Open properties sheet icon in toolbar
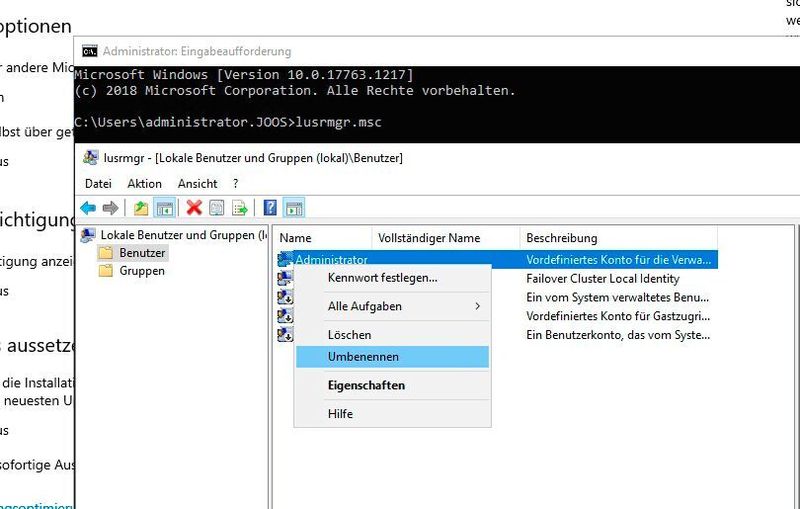The height and width of the screenshot is (509, 800). (x=217, y=208)
